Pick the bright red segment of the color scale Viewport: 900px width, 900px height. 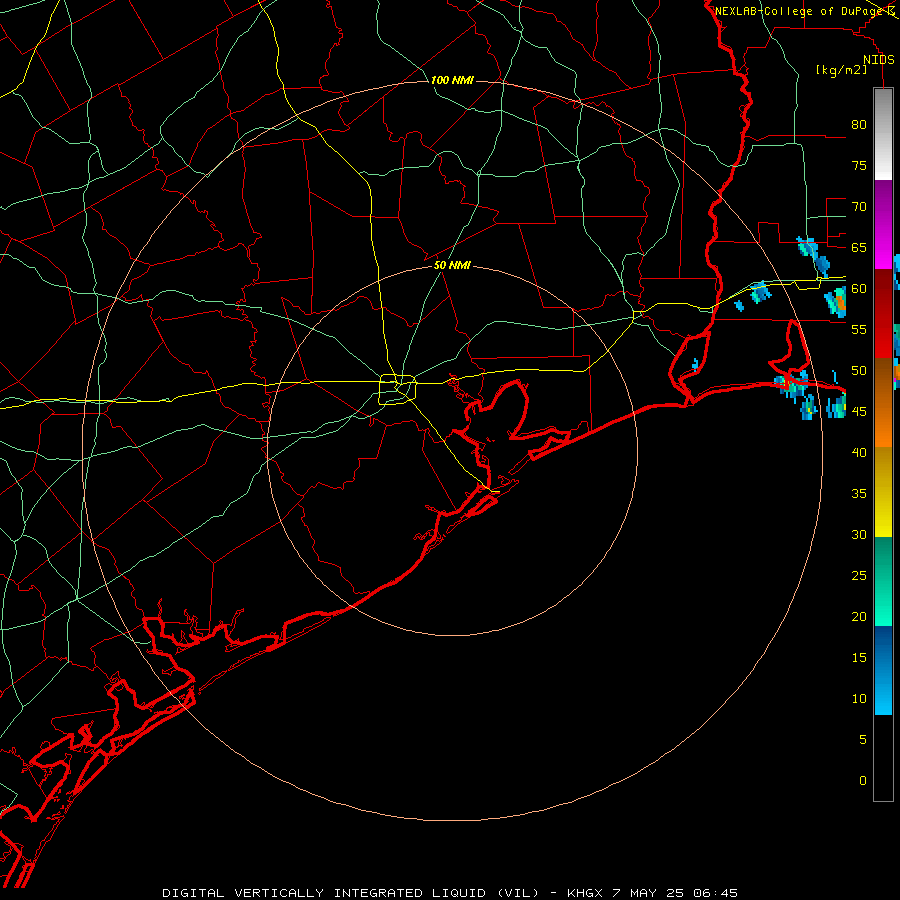tap(883, 314)
